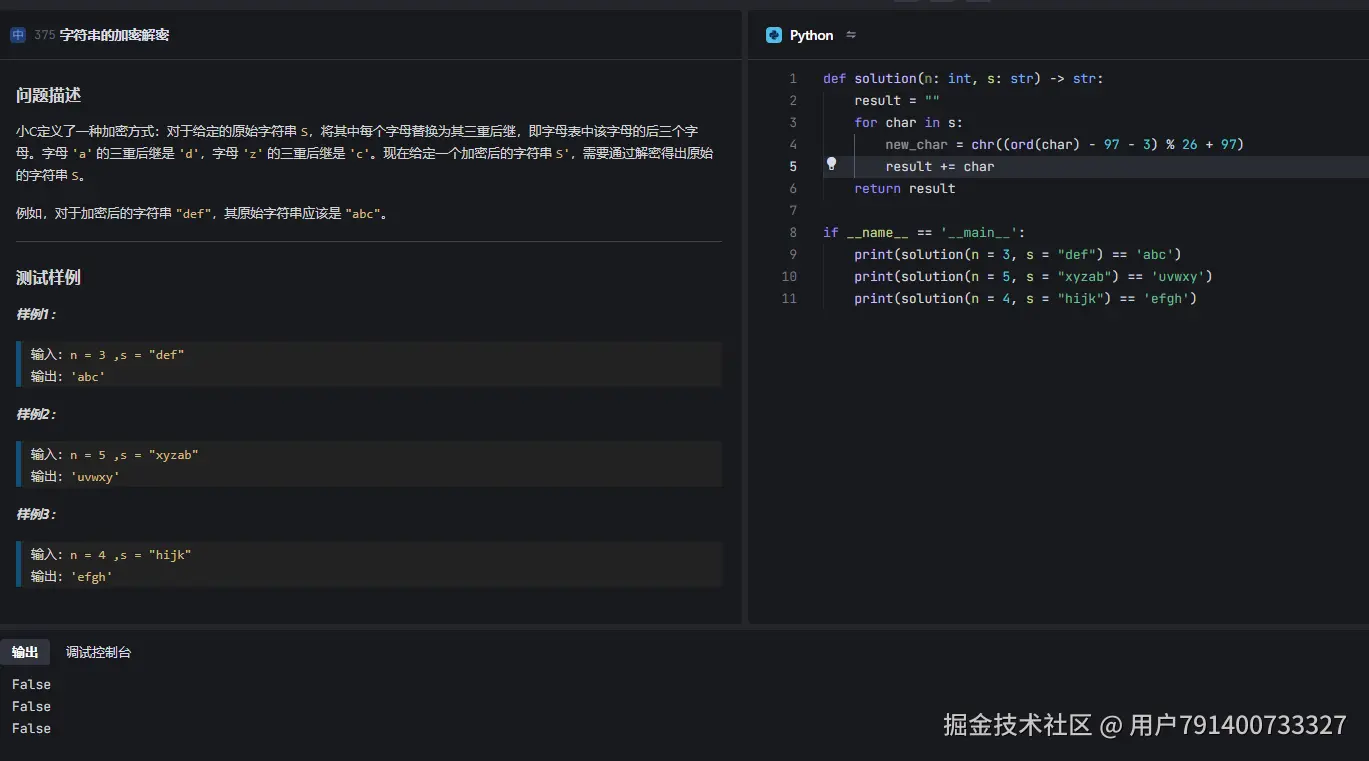Screen dimensions: 1369x761
Task: Click line number 11 in the editor gutter
Action: 790,298
